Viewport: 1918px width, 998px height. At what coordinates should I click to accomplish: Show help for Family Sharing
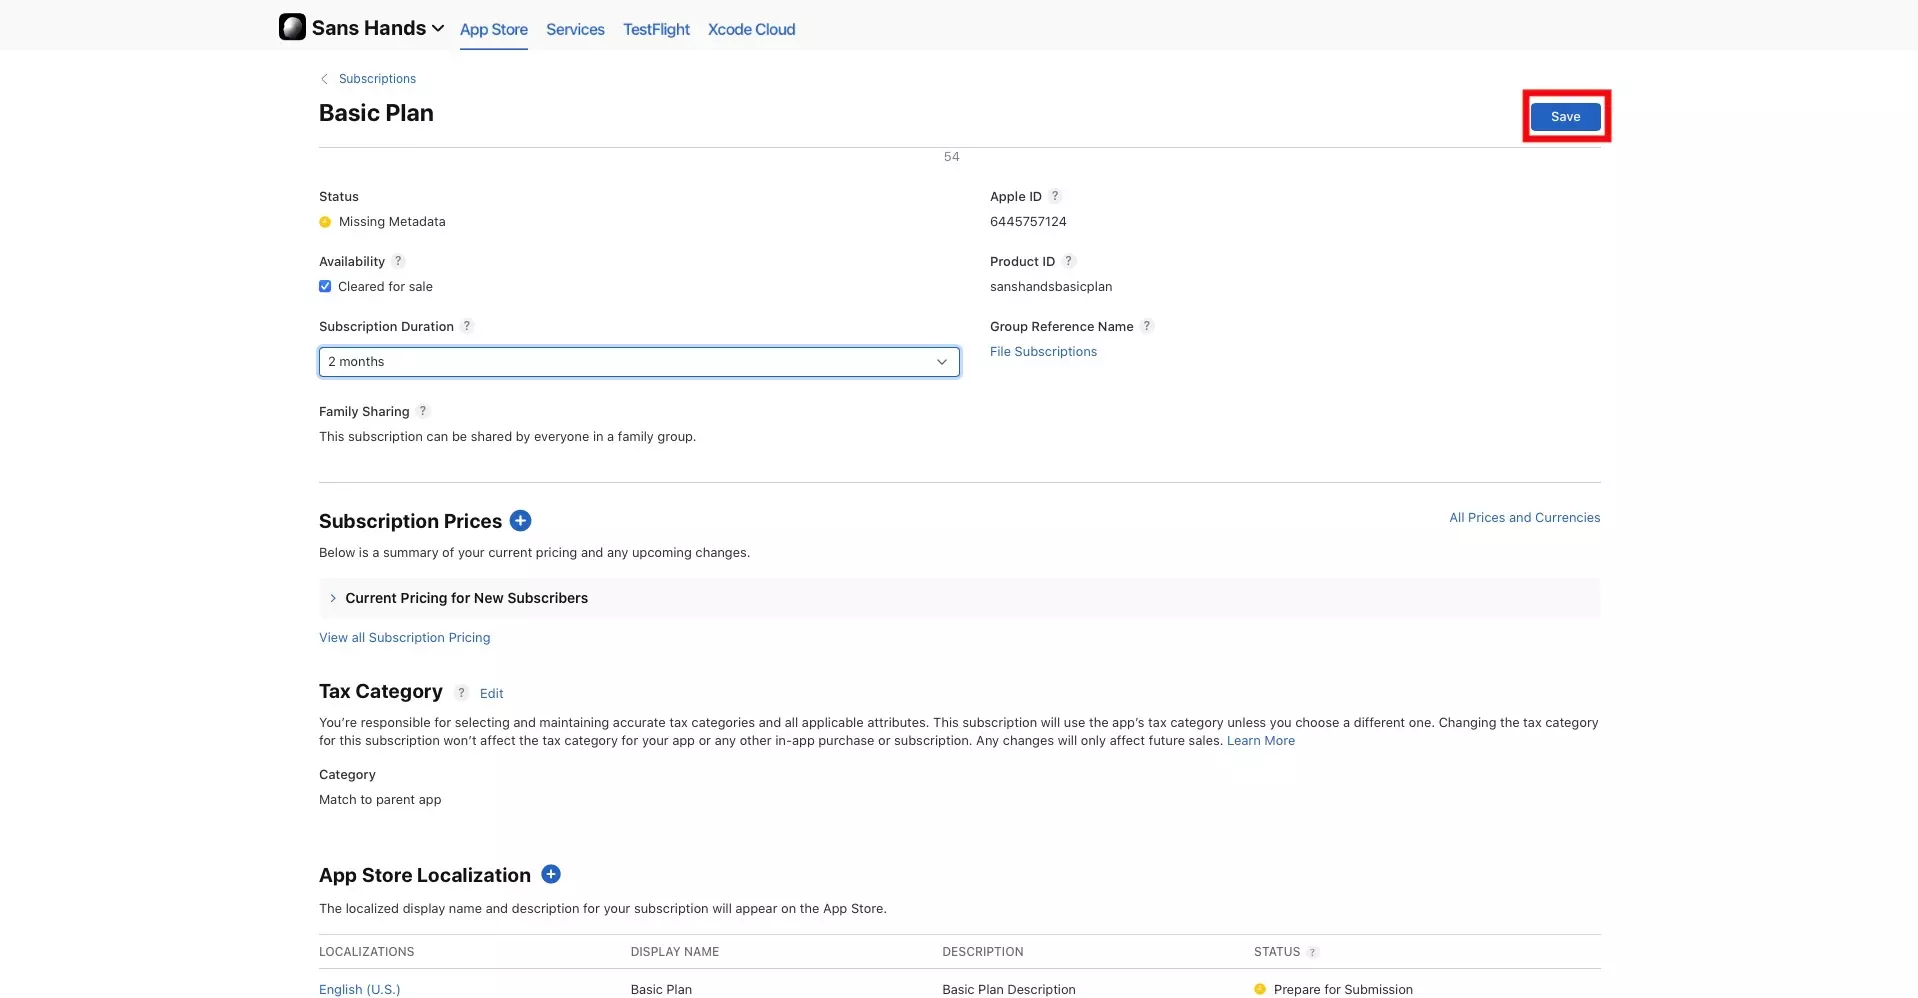pos(423,411)
